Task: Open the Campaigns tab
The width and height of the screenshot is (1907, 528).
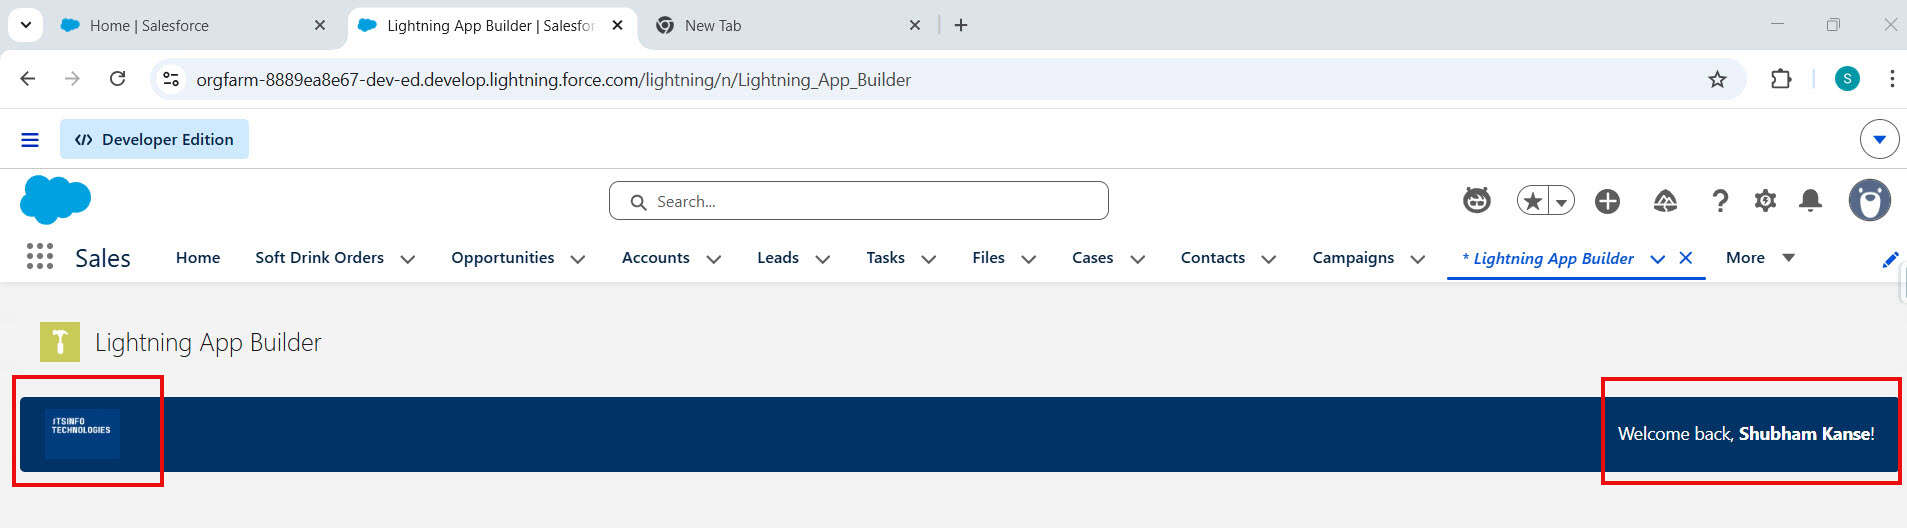Action: [x=1353, y=257]
